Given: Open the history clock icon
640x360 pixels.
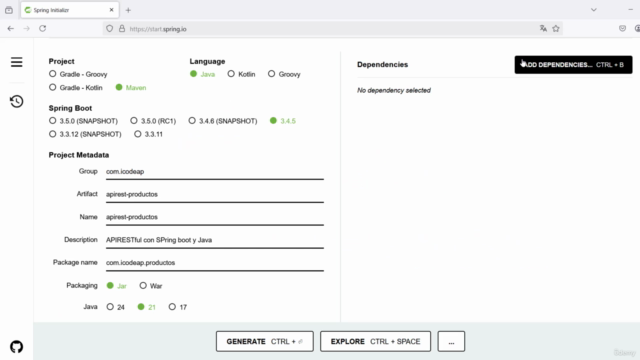Looking at the screenshot, I should click(x=17, y=101).
